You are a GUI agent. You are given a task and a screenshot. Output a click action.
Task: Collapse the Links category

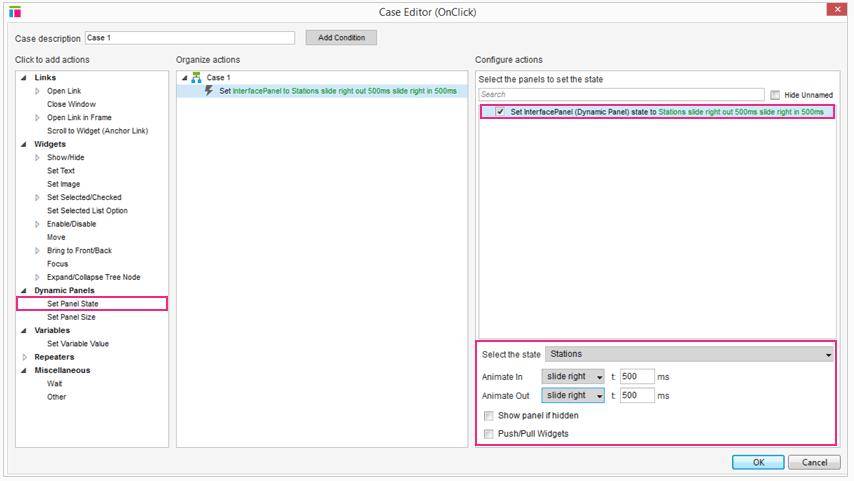coord(24,78)
